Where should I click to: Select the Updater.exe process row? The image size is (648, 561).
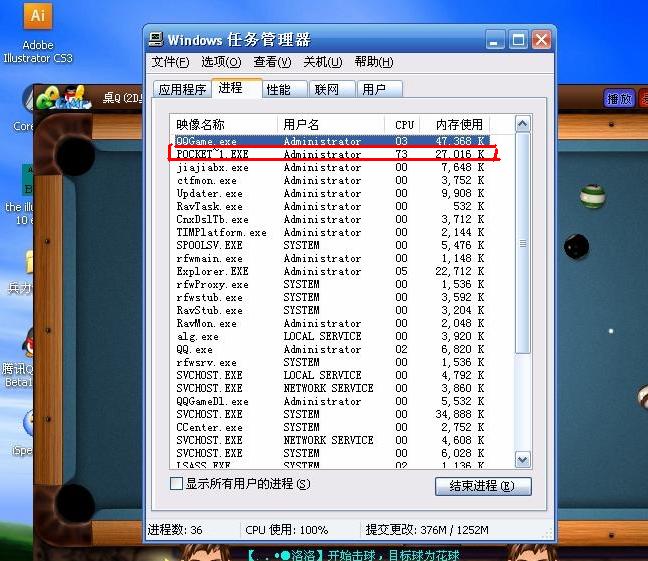[330, 193]
